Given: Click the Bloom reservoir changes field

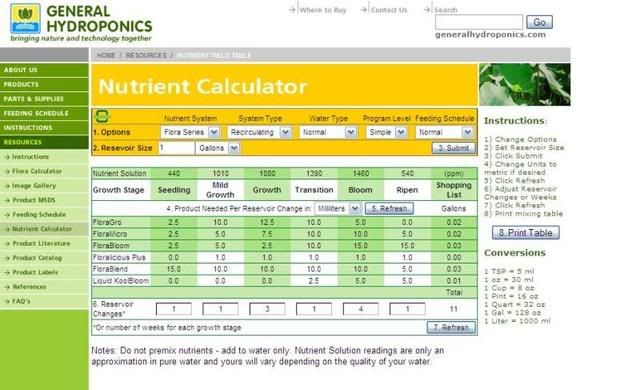Looking at the screenshot, I should click(x=361, y=309).
